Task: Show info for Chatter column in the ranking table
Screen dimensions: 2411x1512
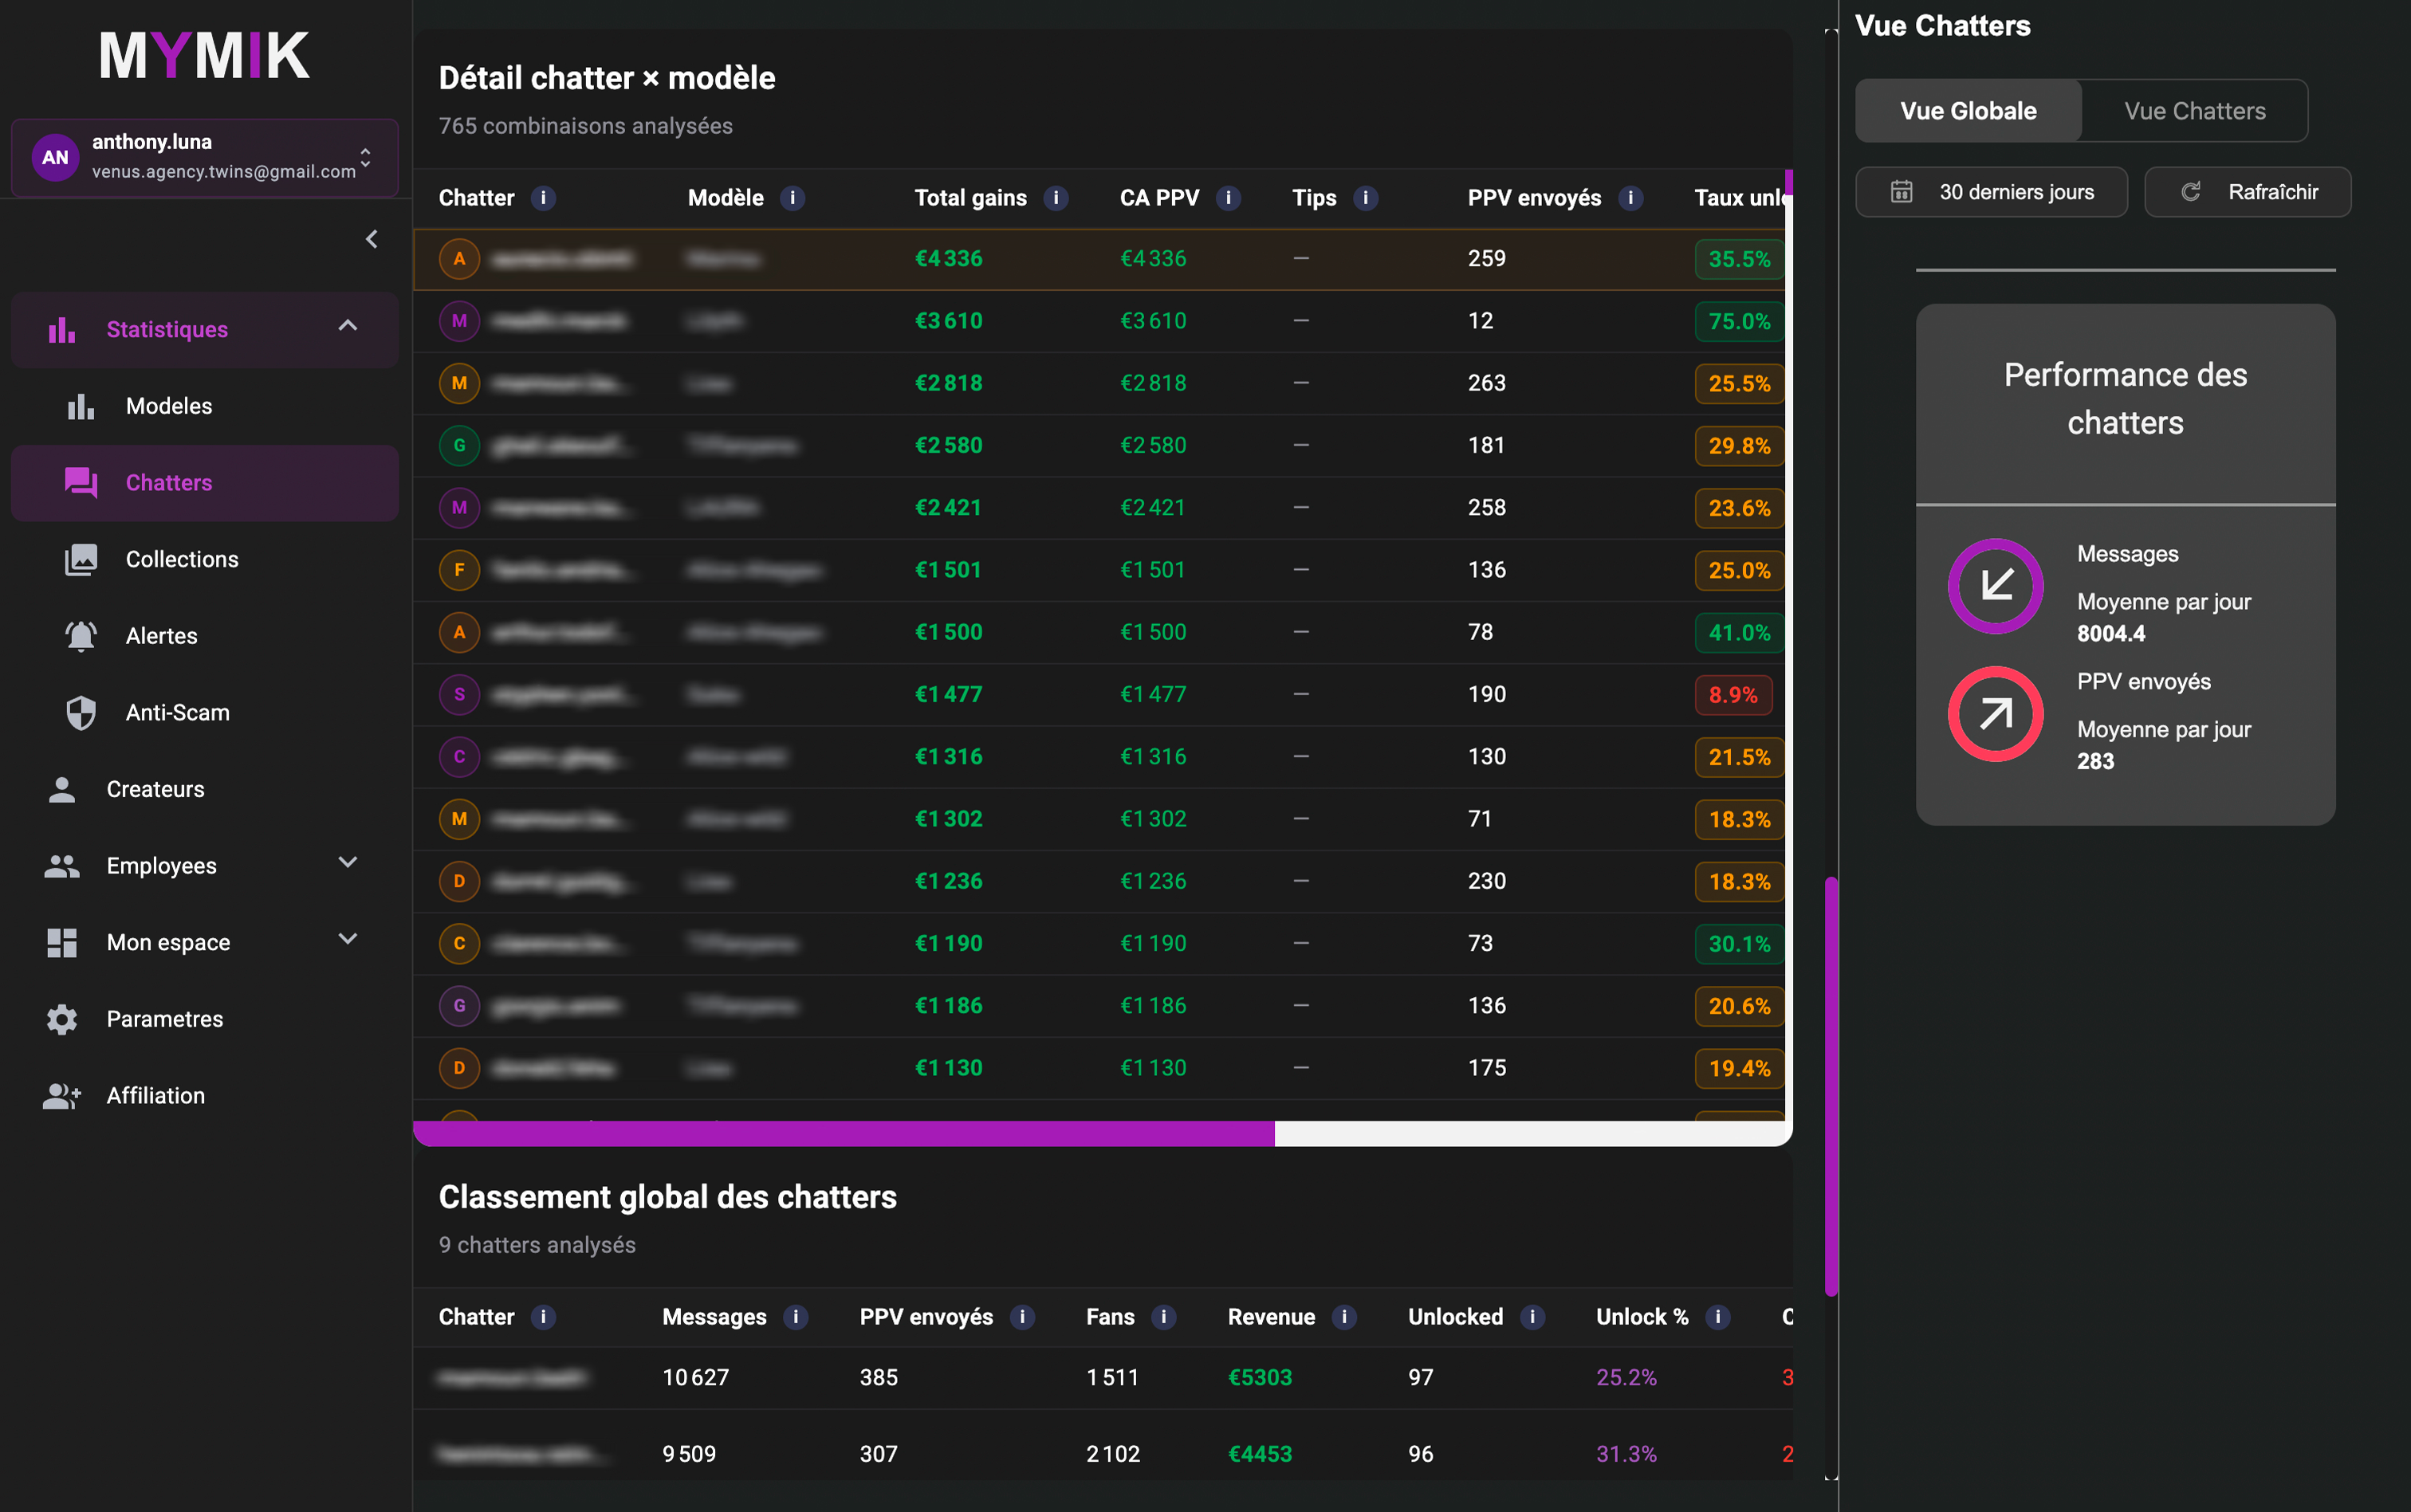Action: [x=543, y=1317]
